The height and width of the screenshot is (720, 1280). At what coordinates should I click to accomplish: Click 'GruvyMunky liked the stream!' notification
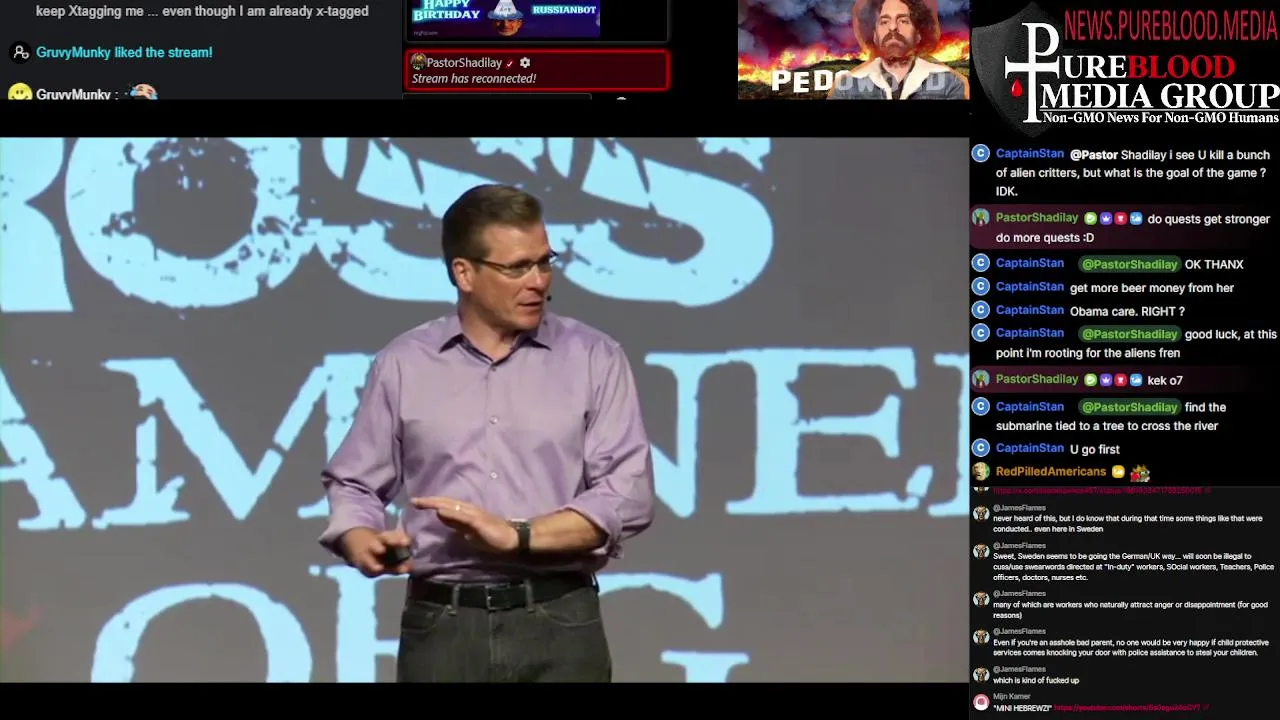[x=124, y=52]
